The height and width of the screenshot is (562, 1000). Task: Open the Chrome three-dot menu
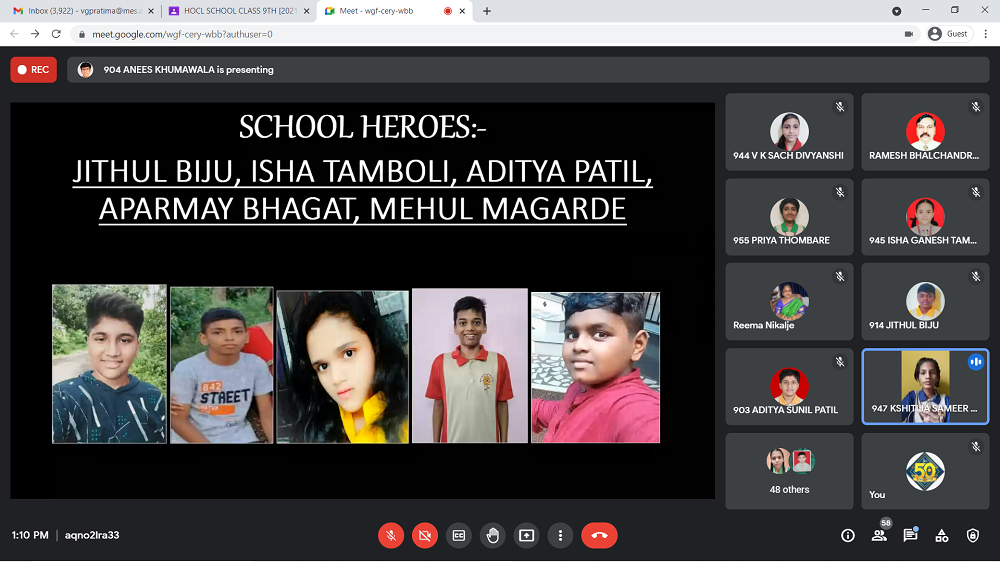coord(985,33)
